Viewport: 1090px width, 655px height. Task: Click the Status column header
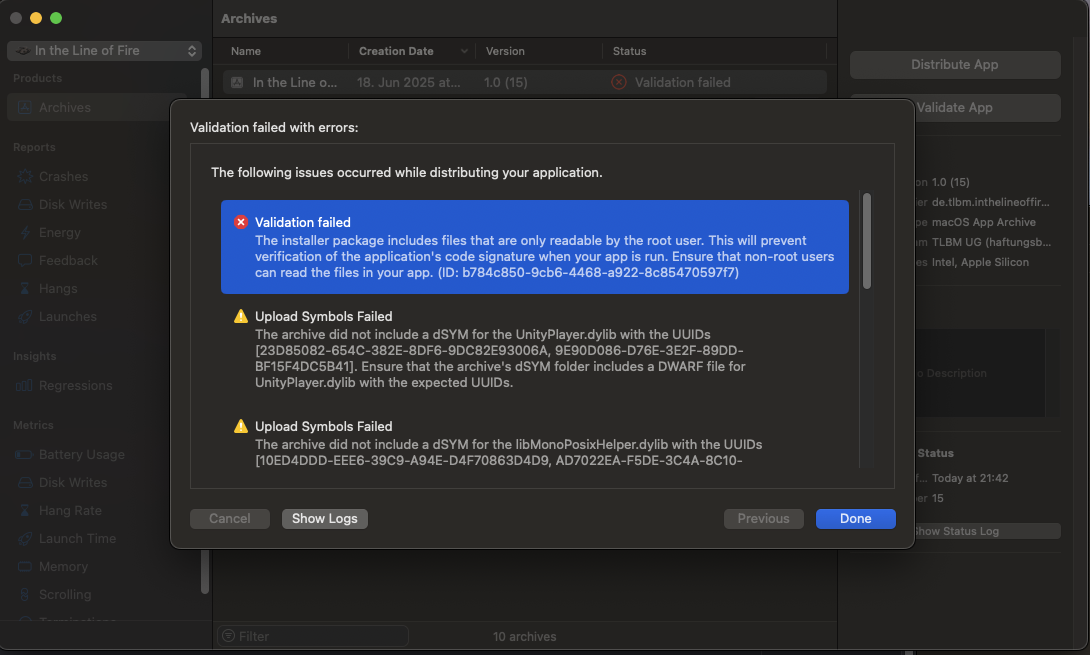pos(630,51)
